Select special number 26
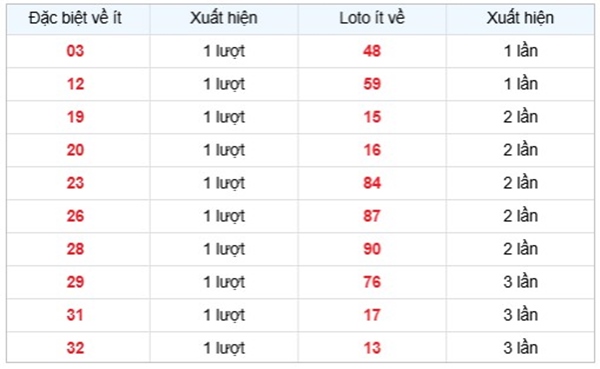Image resolution: width=600 pixels, height=369 pixels. pos(75,216)
